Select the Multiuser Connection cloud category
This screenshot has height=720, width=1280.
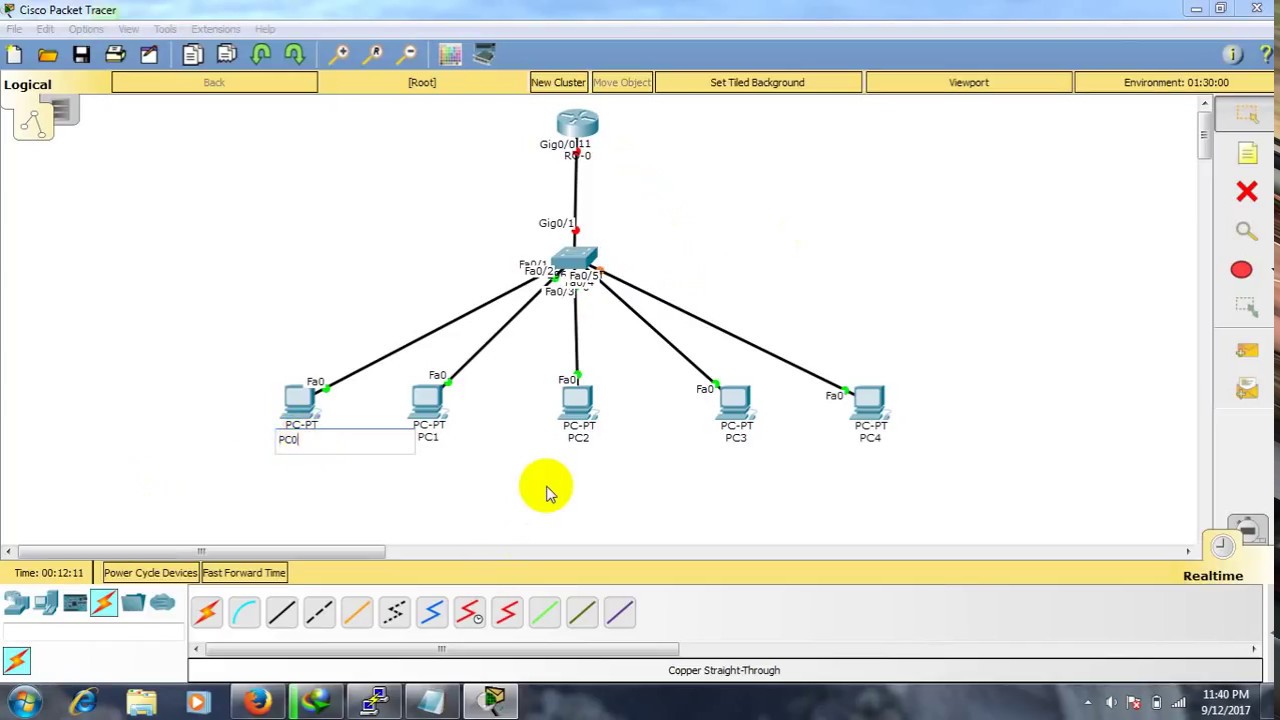(x=162, y=603)
